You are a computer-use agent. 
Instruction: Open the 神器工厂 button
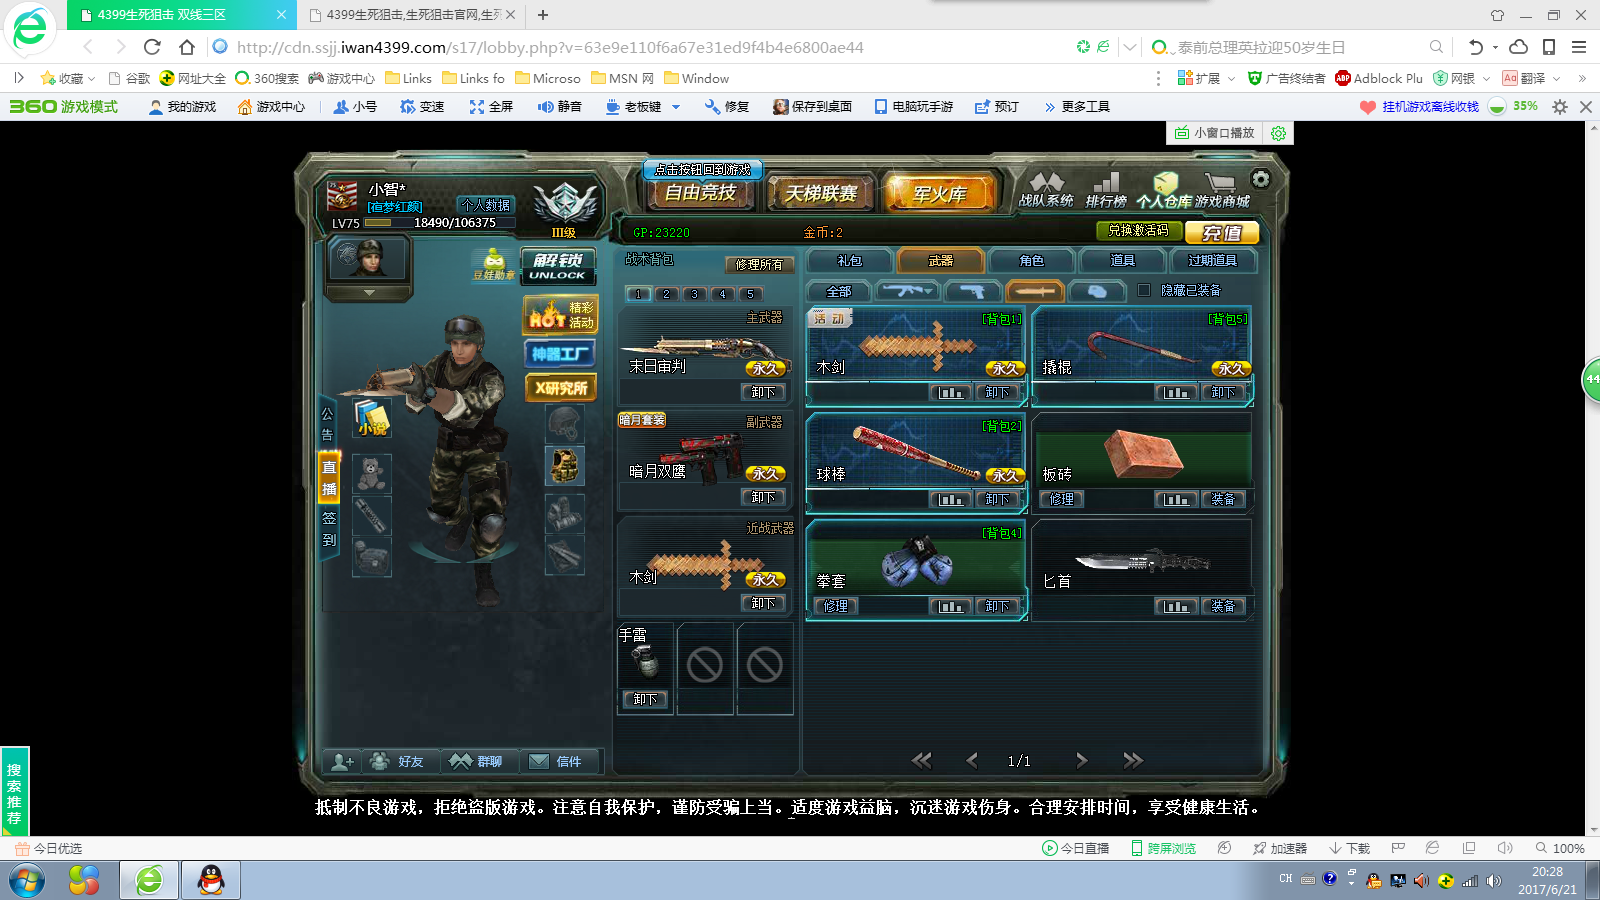click(x=560, y=354)
